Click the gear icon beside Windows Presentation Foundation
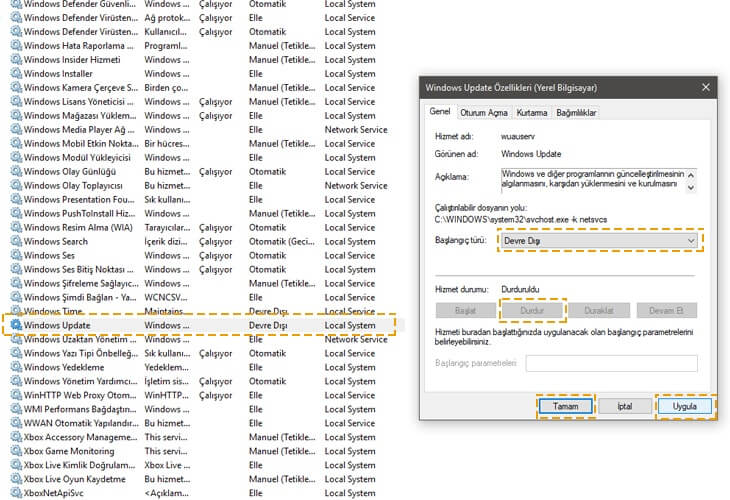The width and height of the screenshot is (730, 500). pos(16,199)
